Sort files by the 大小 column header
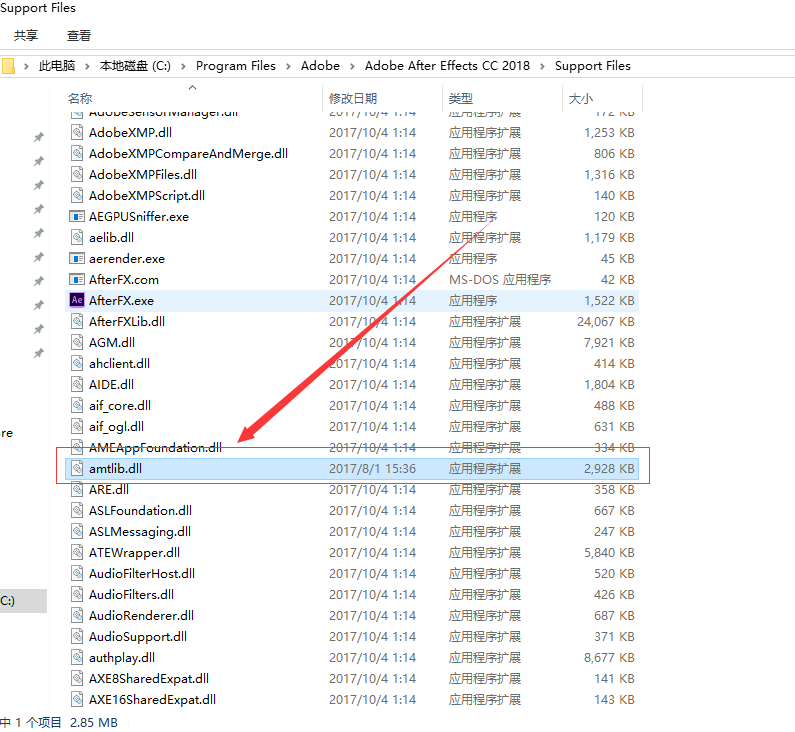This screenshot has height=732, width=795. (581, 98)
